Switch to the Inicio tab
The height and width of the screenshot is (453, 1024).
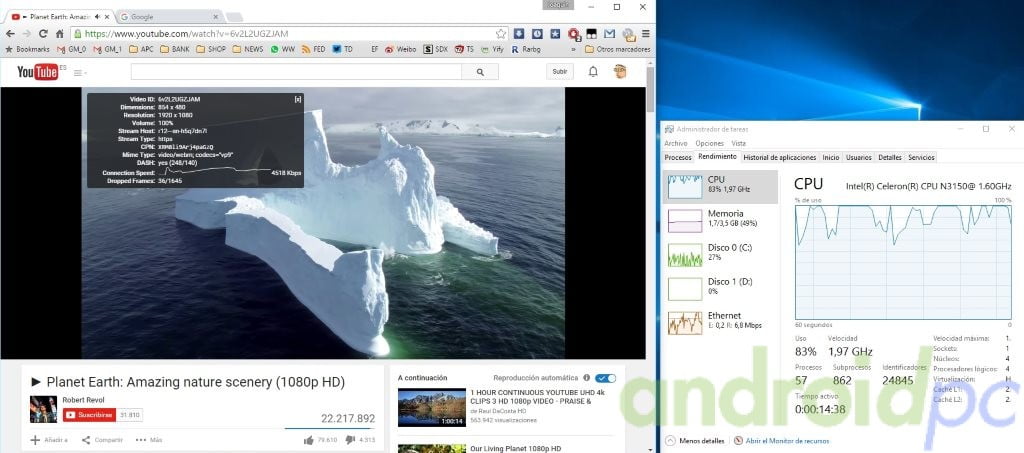tap(831, 157)
